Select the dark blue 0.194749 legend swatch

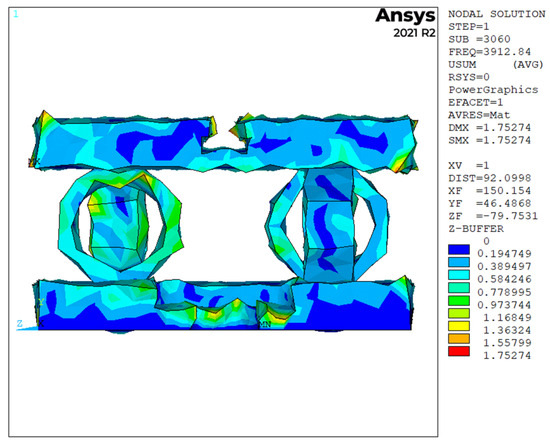(x=459, y=250)
